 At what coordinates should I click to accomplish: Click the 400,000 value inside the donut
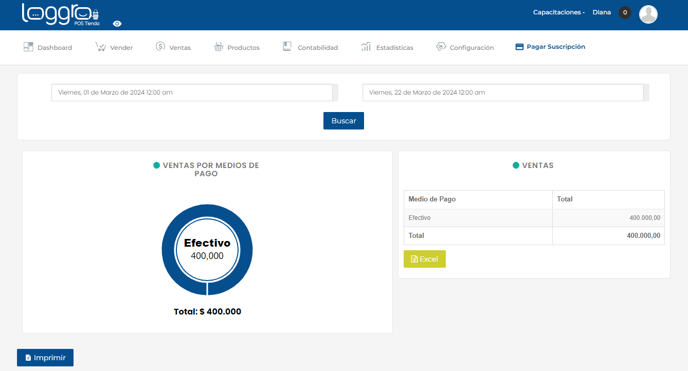coord(207,256)
